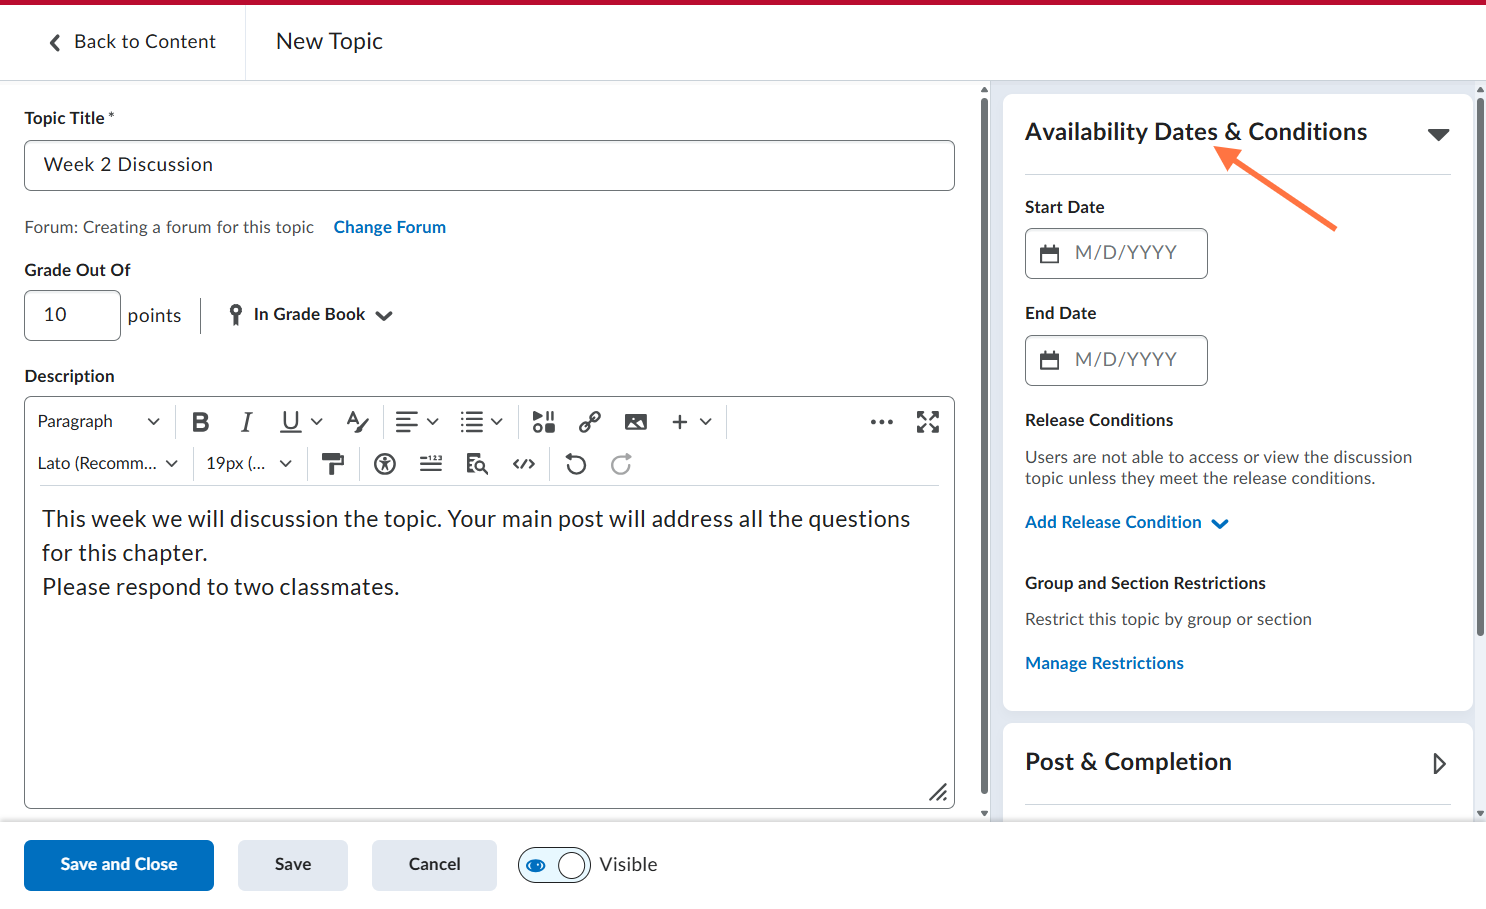
Task: Expand the Post & Completion panel
Action: pos(1439,764)
